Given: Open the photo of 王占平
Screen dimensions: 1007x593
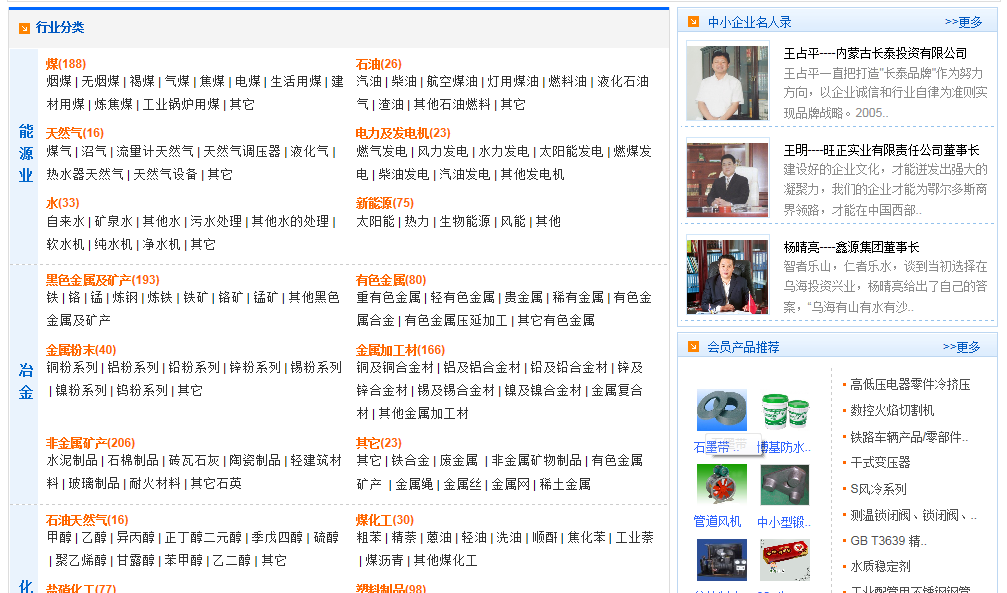Looking at the screenshot, I should coord(727,83).
